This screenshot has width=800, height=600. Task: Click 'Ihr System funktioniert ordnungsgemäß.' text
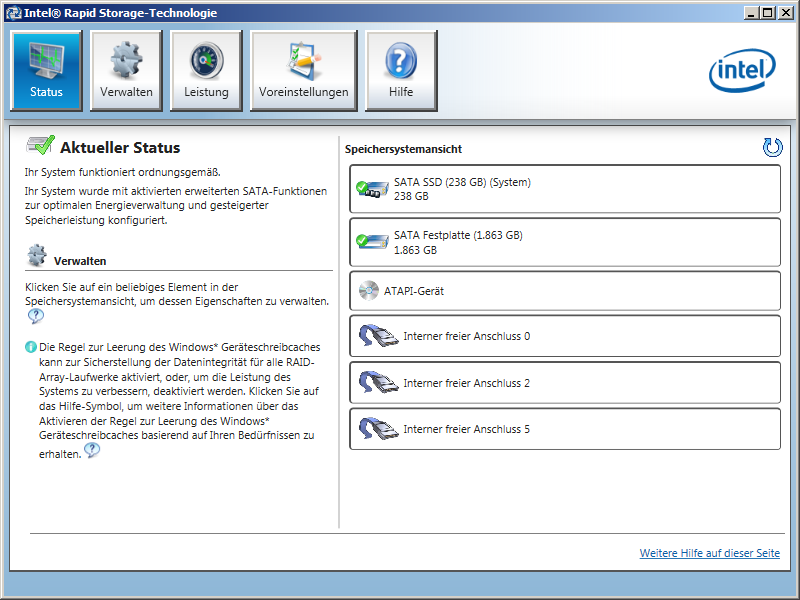coord(122,172)
